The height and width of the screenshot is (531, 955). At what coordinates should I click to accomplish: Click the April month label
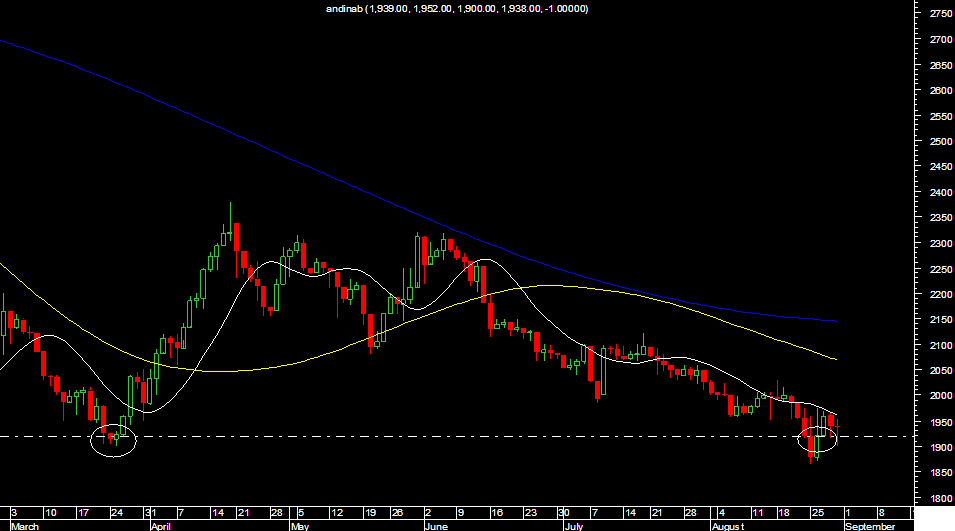(x=161, y=526)
